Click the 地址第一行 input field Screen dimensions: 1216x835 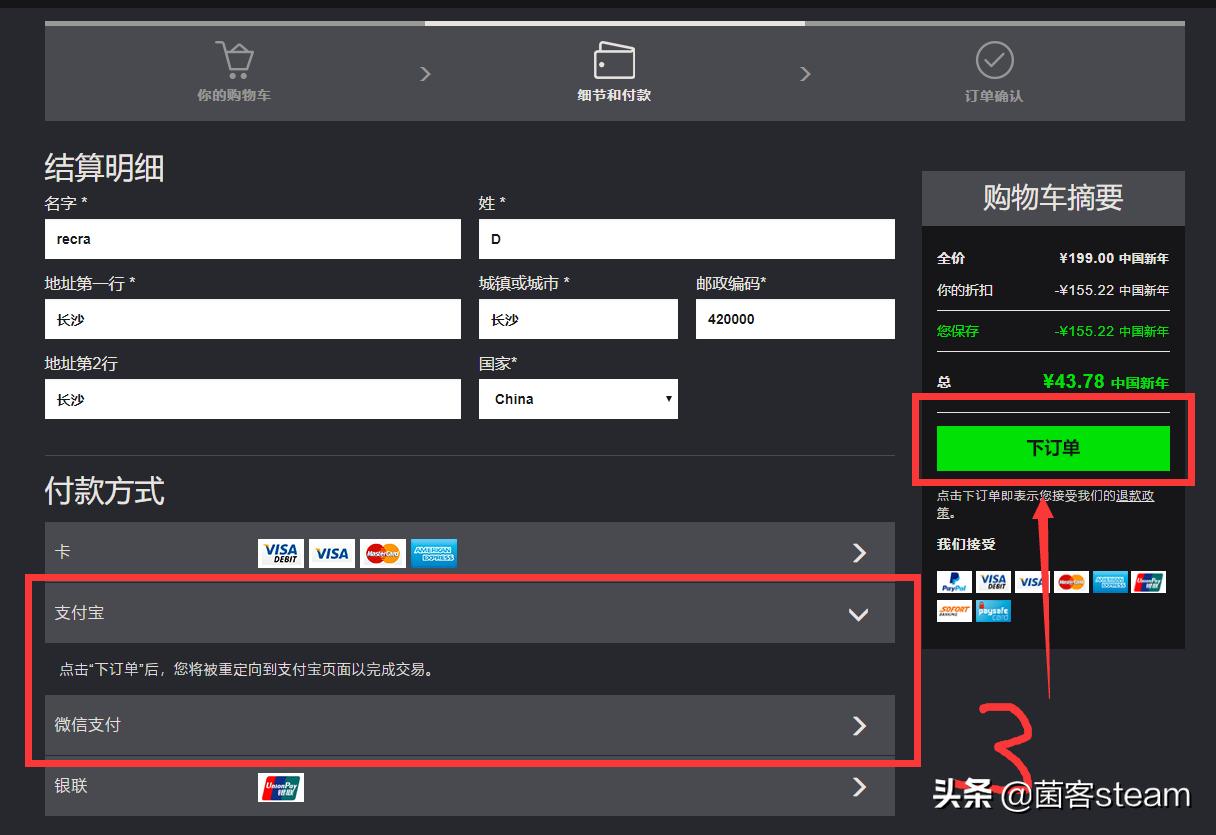(x=253, y=319)
